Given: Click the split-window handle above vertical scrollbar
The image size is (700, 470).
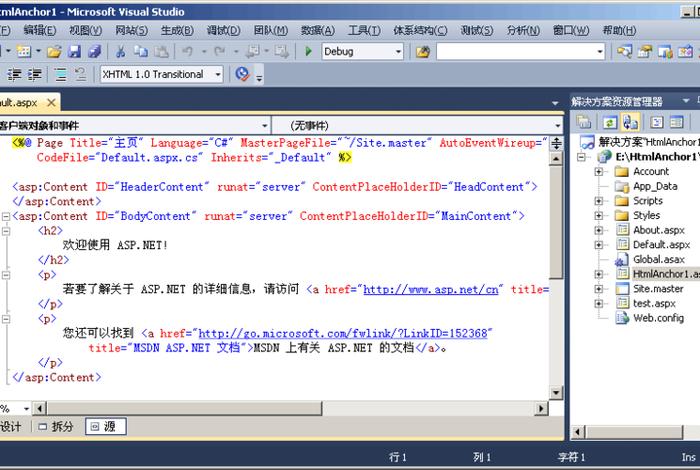Looking at the screenshot, I should pyautogui.click(x=556, y=144).
